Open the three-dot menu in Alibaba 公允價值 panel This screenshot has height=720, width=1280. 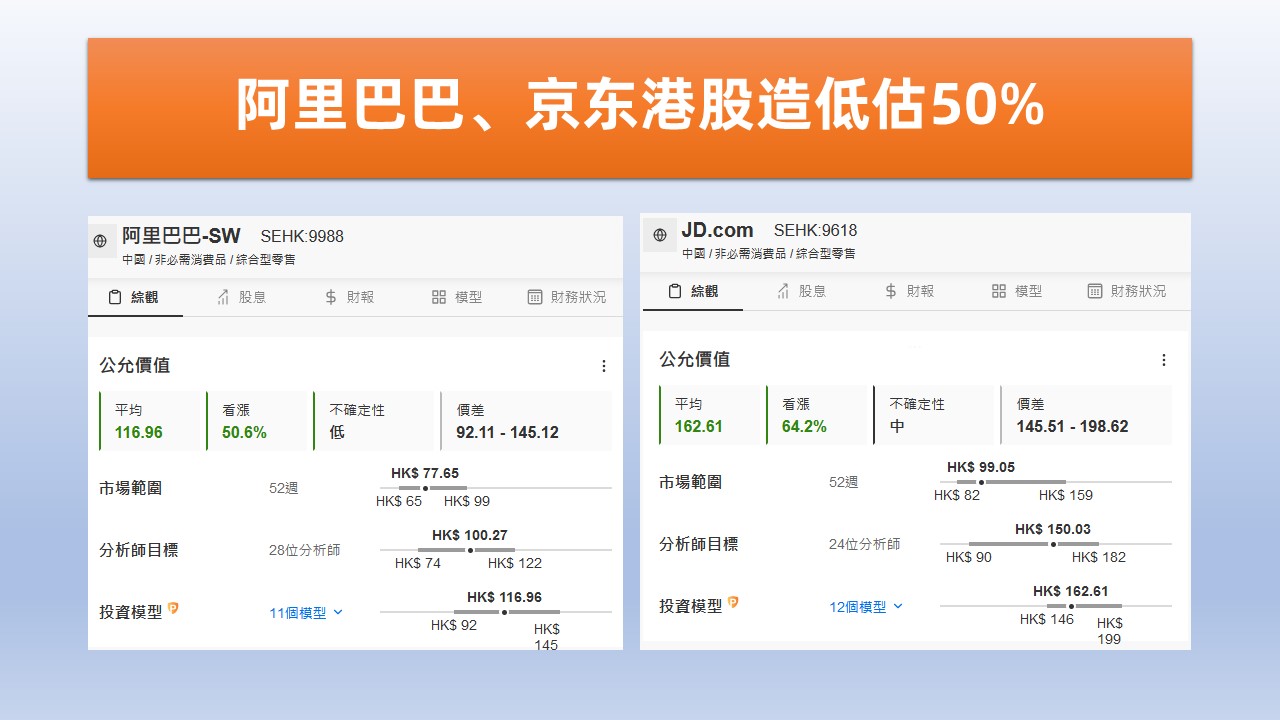[603, 366]
